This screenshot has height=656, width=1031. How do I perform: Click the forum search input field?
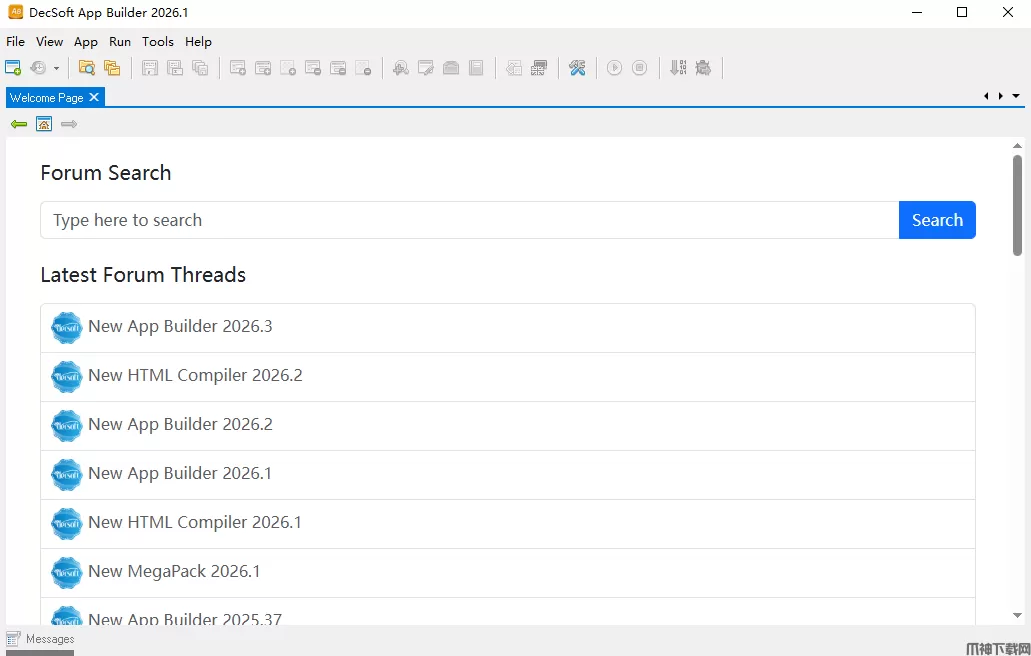click(469, 220)
